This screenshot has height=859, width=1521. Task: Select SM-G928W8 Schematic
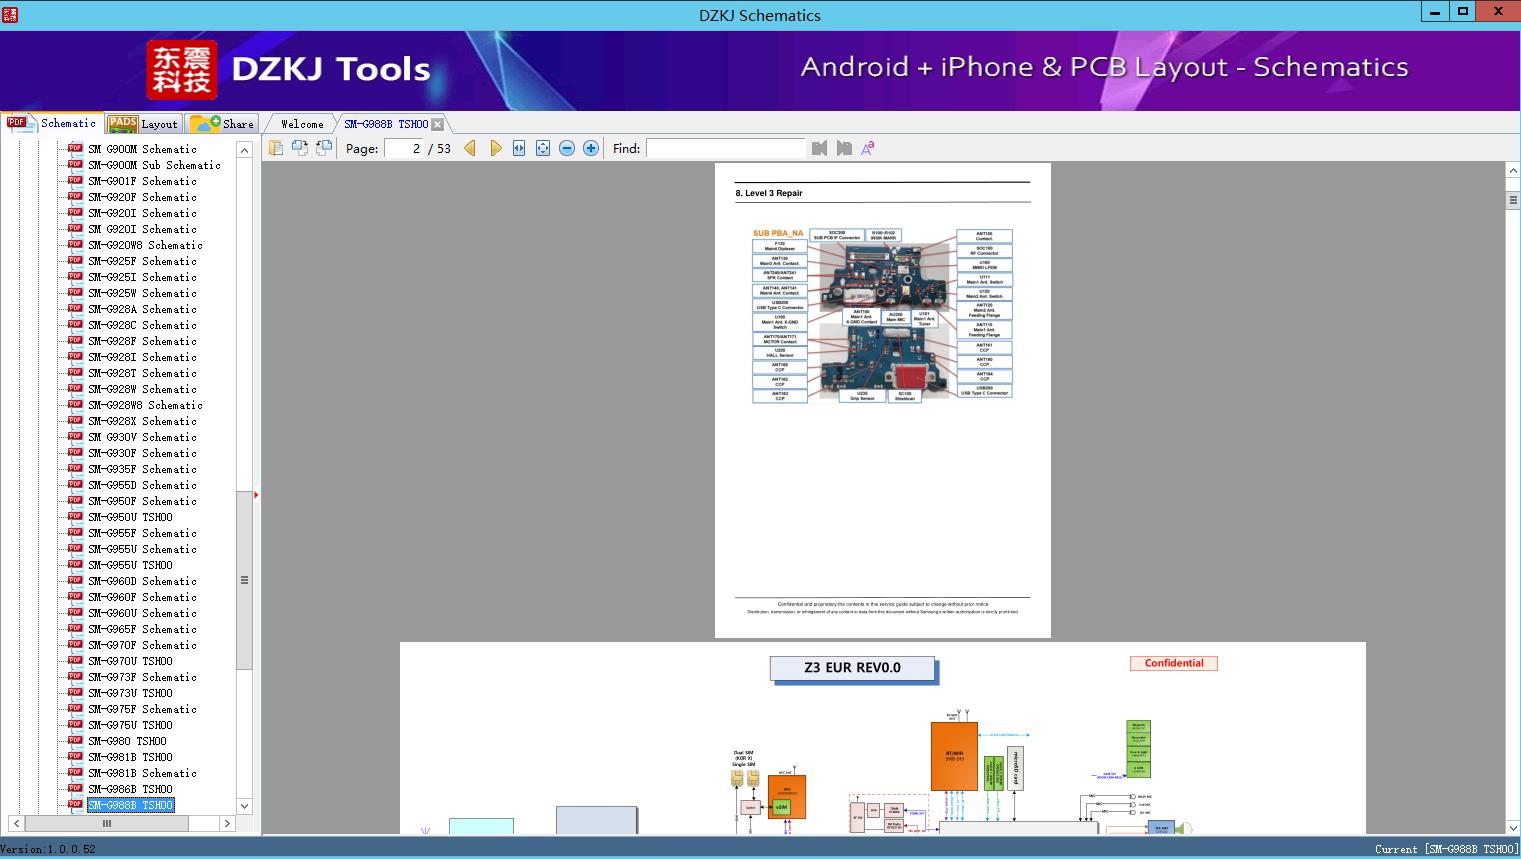(x=145, y=405)
